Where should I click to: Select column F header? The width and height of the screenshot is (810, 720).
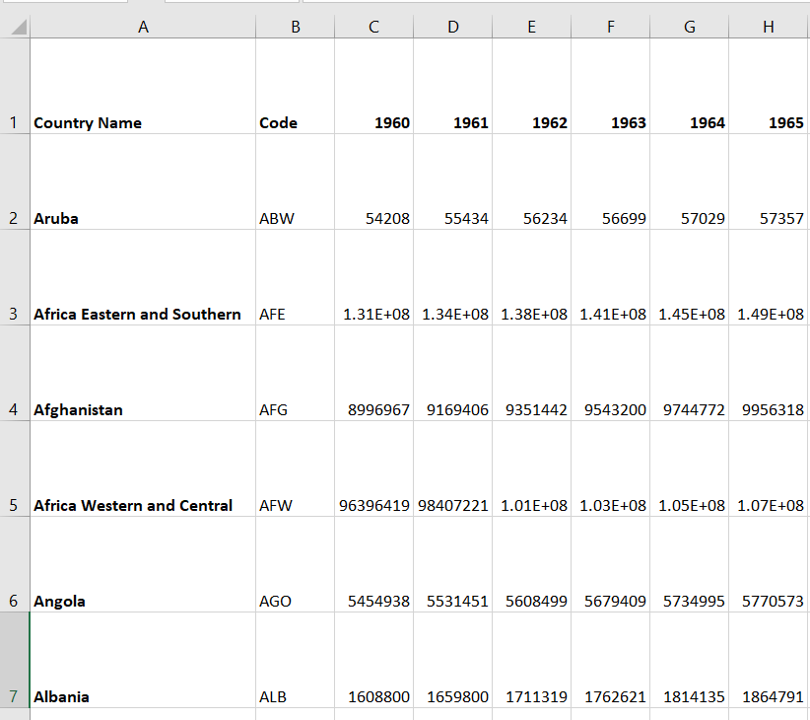(611, 27)
